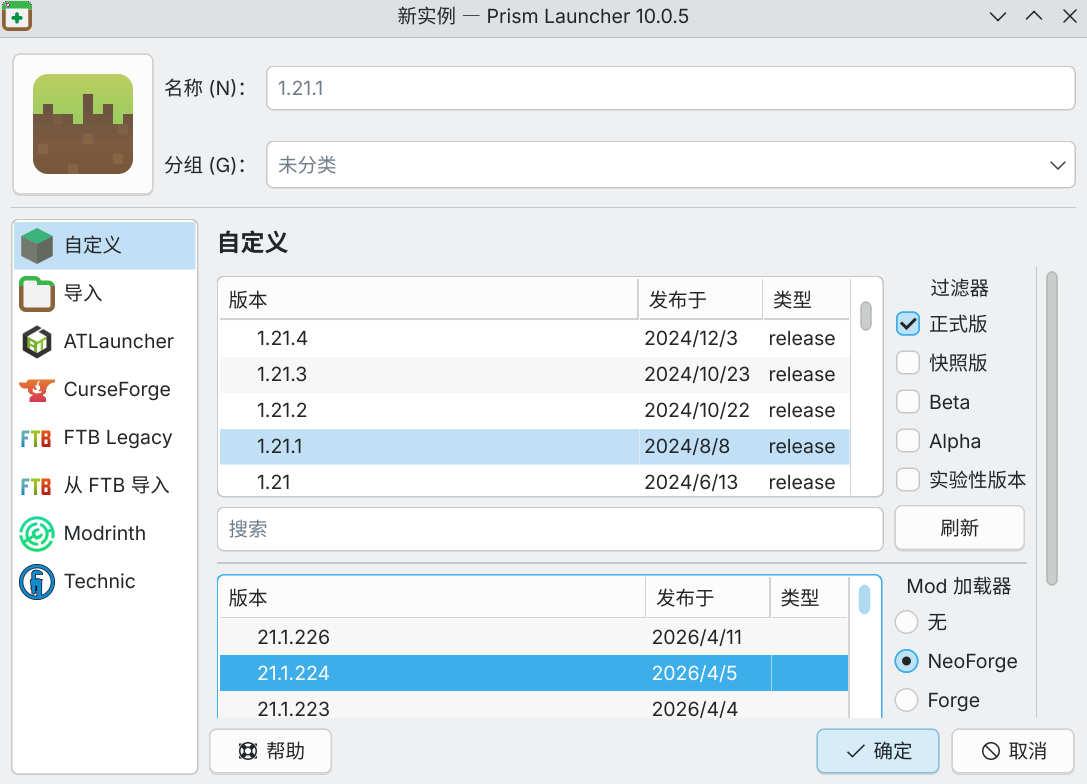Click the Modrinth green logo icon
The width and height of the screenshot is (1087, 784).
click(37, 534)
